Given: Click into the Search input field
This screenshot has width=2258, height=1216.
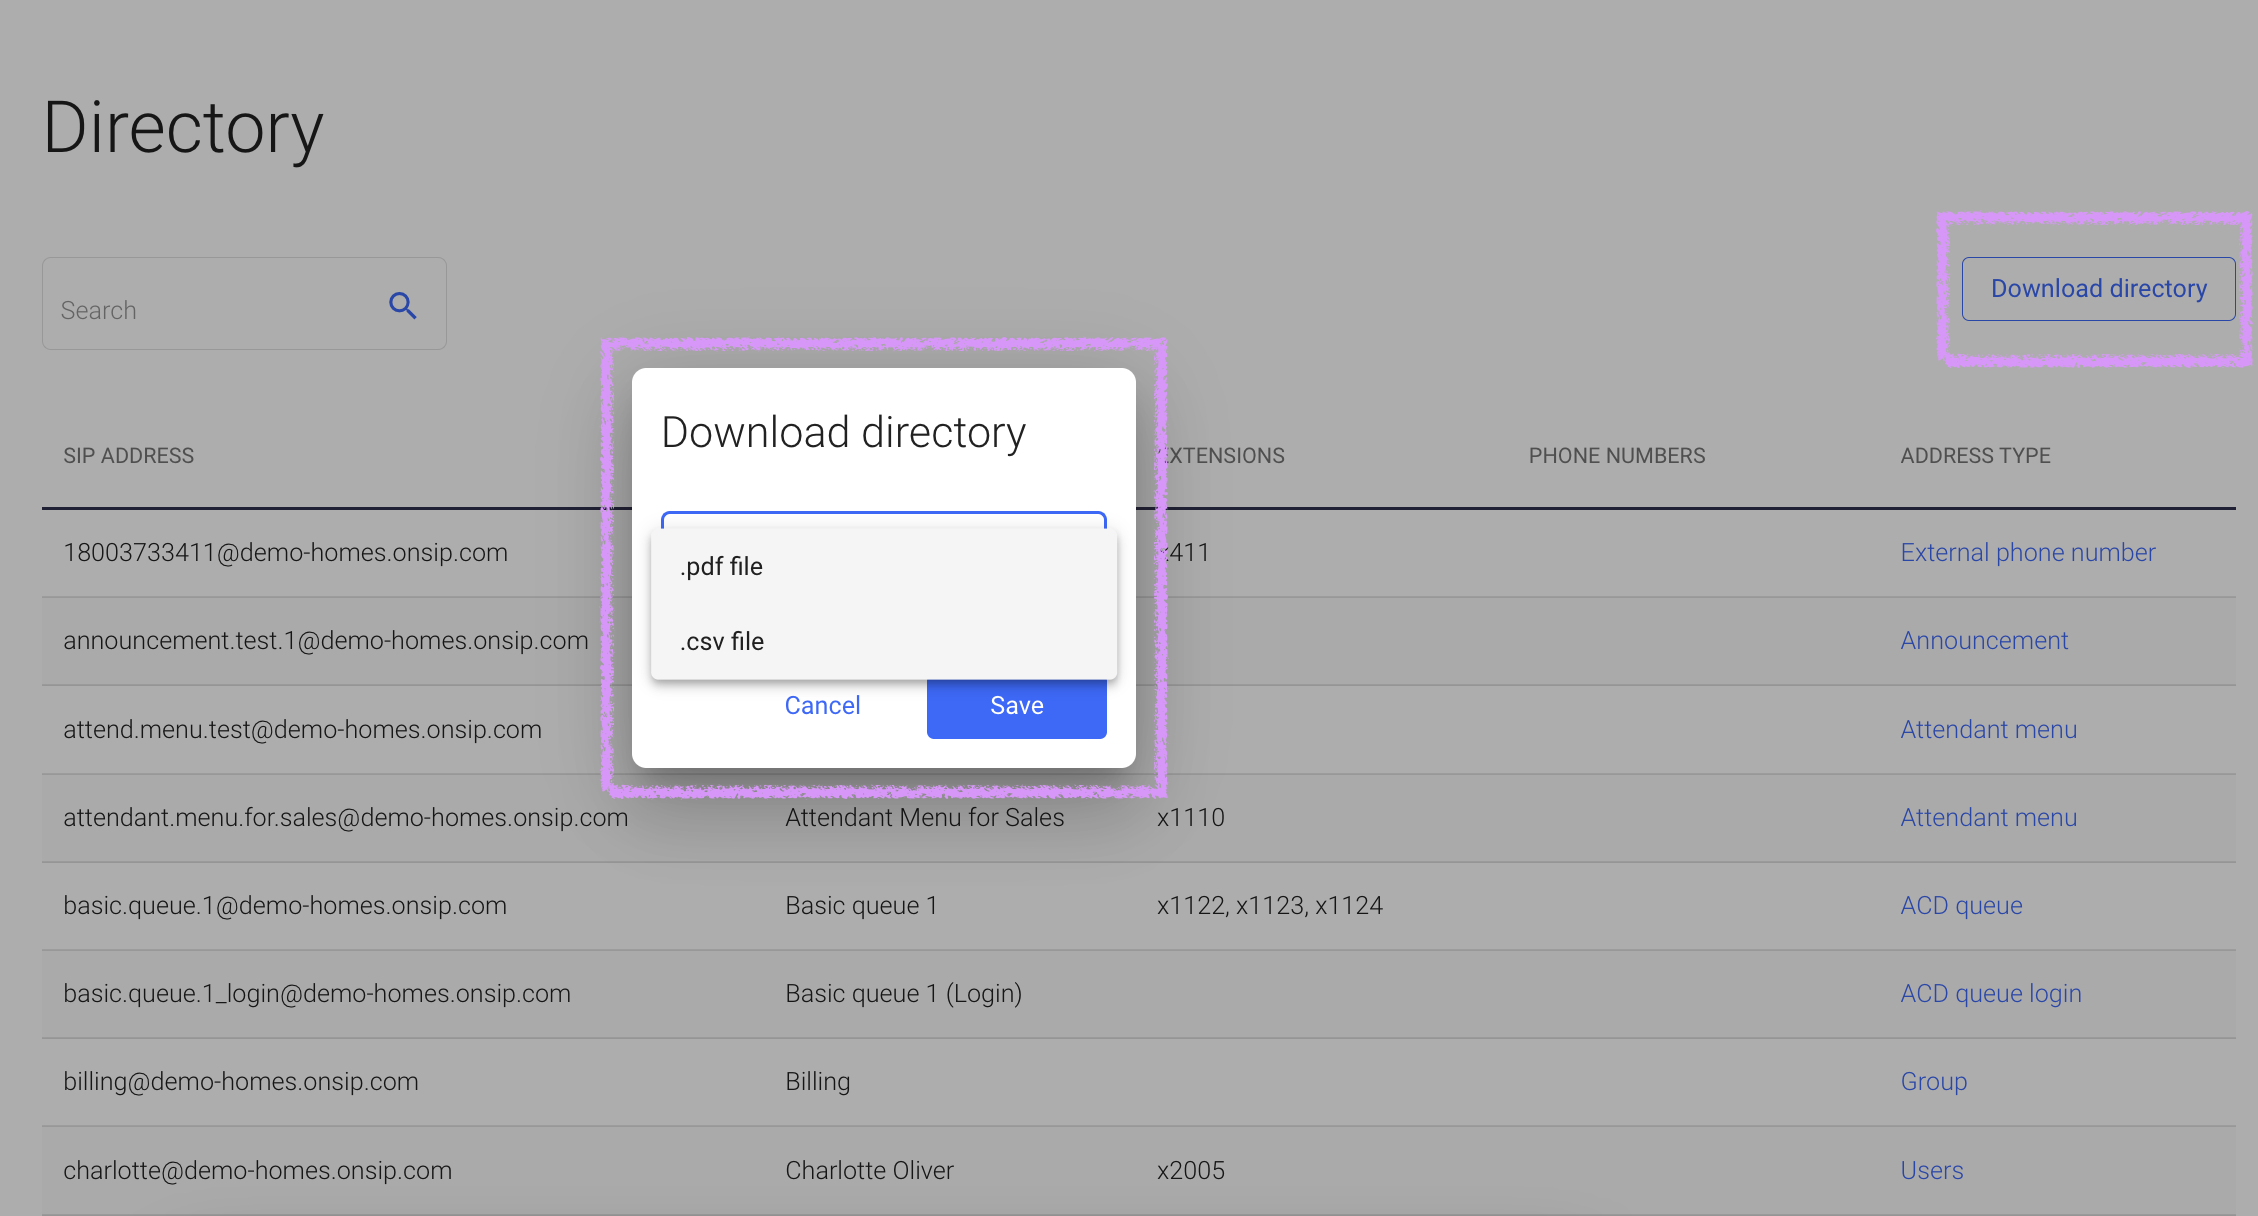Looking at the screenshot, I should pyautogui.click(x=200, y=309).
